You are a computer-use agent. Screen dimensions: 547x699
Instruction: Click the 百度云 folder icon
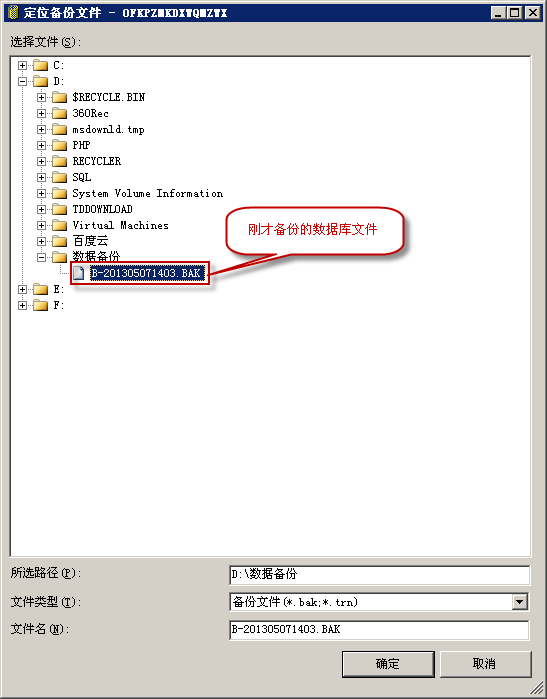59,241
